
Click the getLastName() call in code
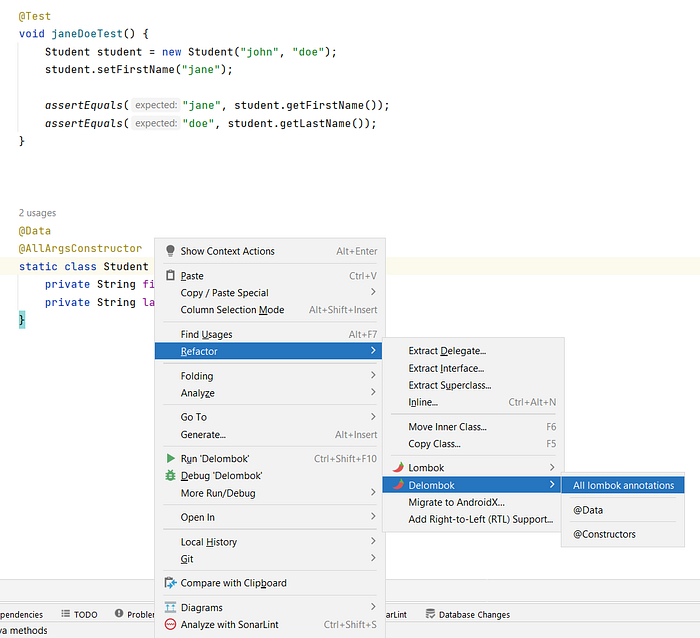(x=328, y=123)
